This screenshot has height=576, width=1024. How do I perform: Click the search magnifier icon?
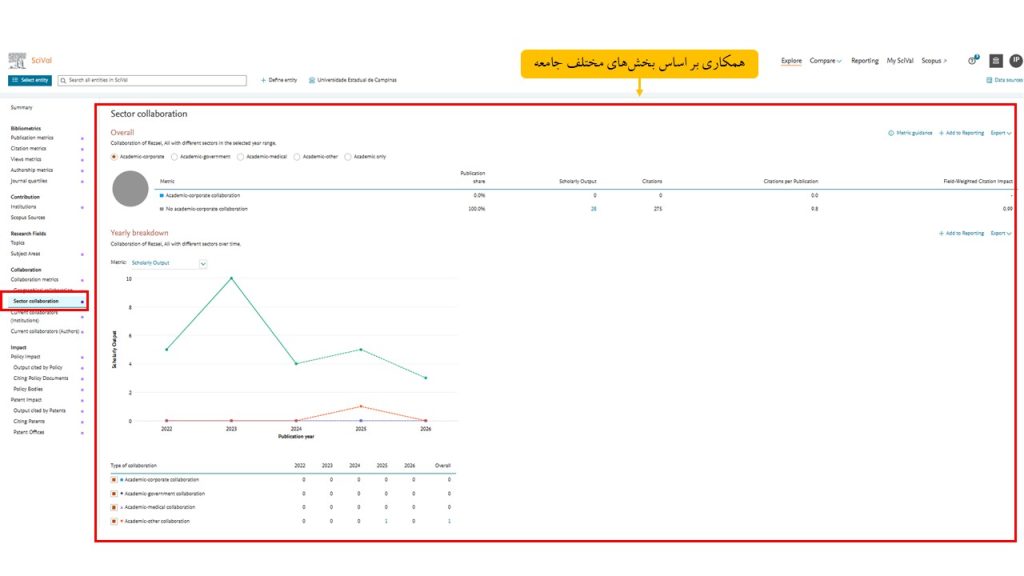coord(63,80)
